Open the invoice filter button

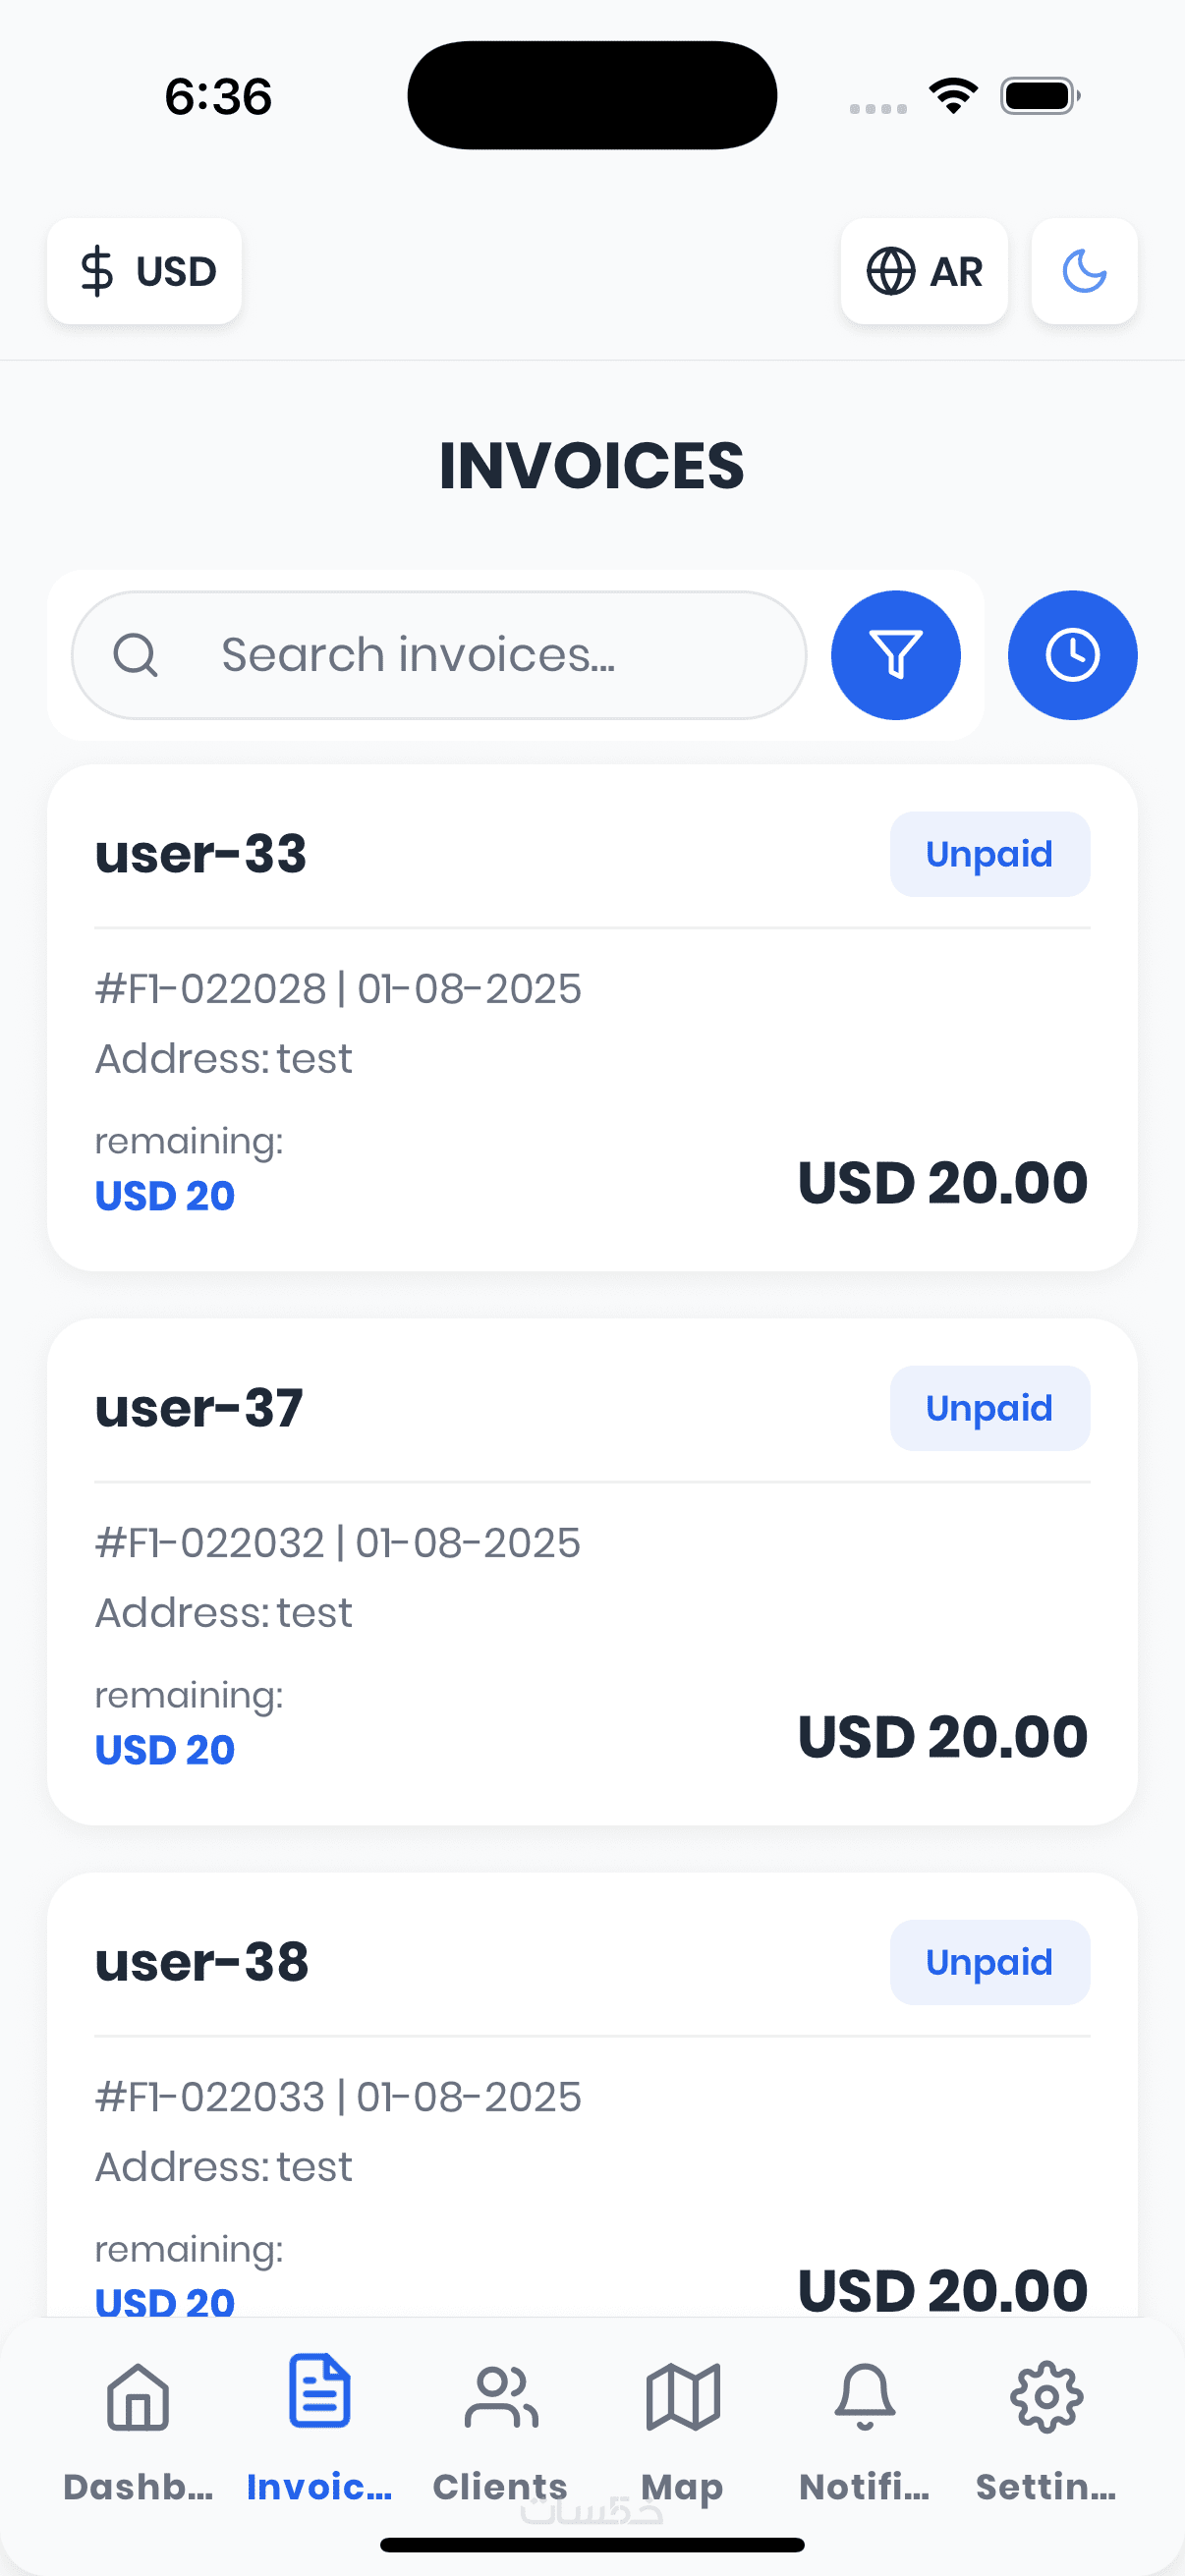point(895,655)
